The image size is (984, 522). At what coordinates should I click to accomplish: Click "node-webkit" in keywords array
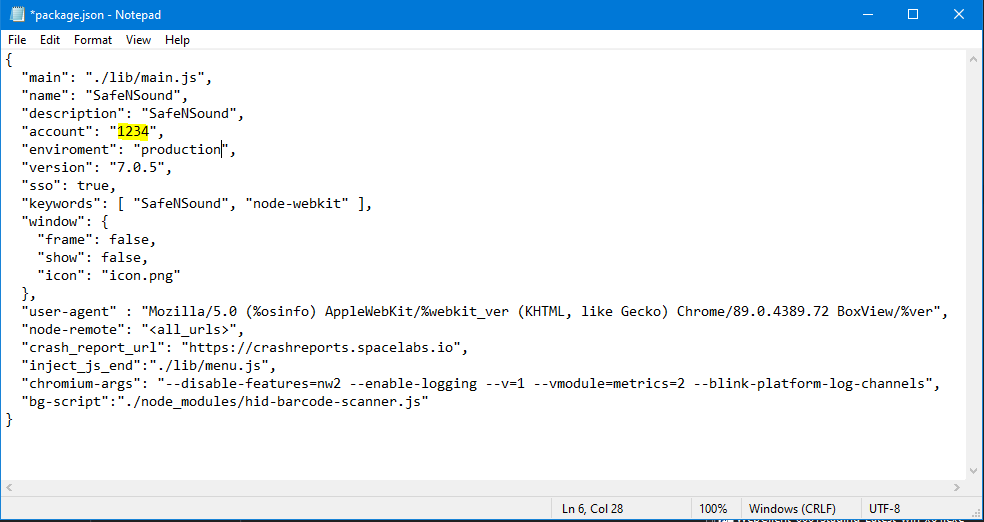297,204
